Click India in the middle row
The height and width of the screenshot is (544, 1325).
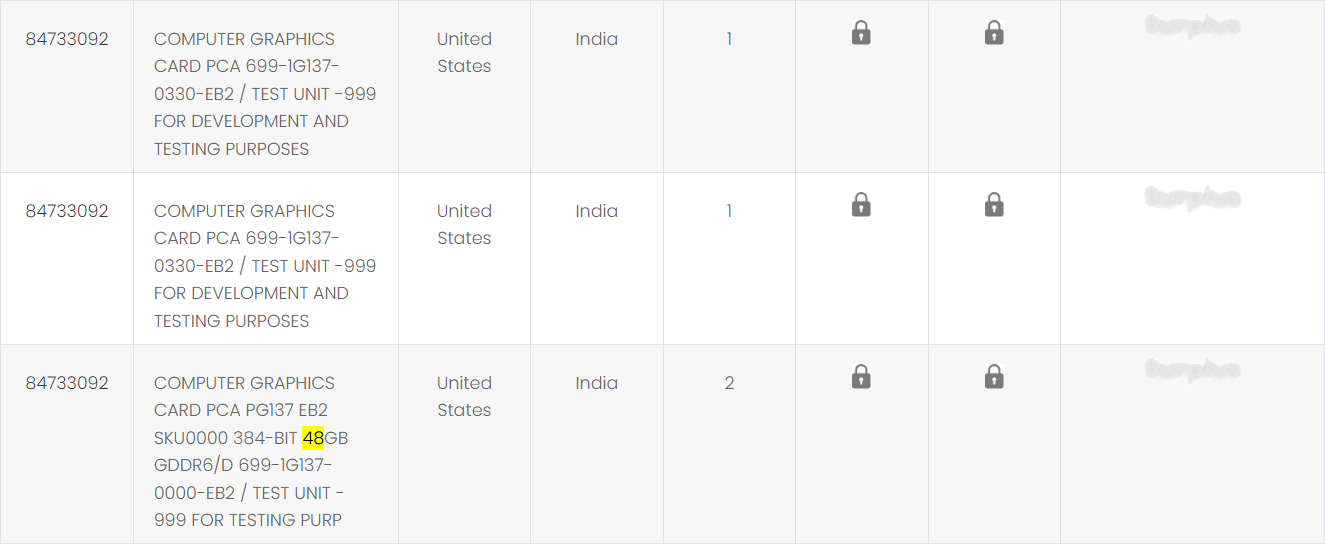597,211
